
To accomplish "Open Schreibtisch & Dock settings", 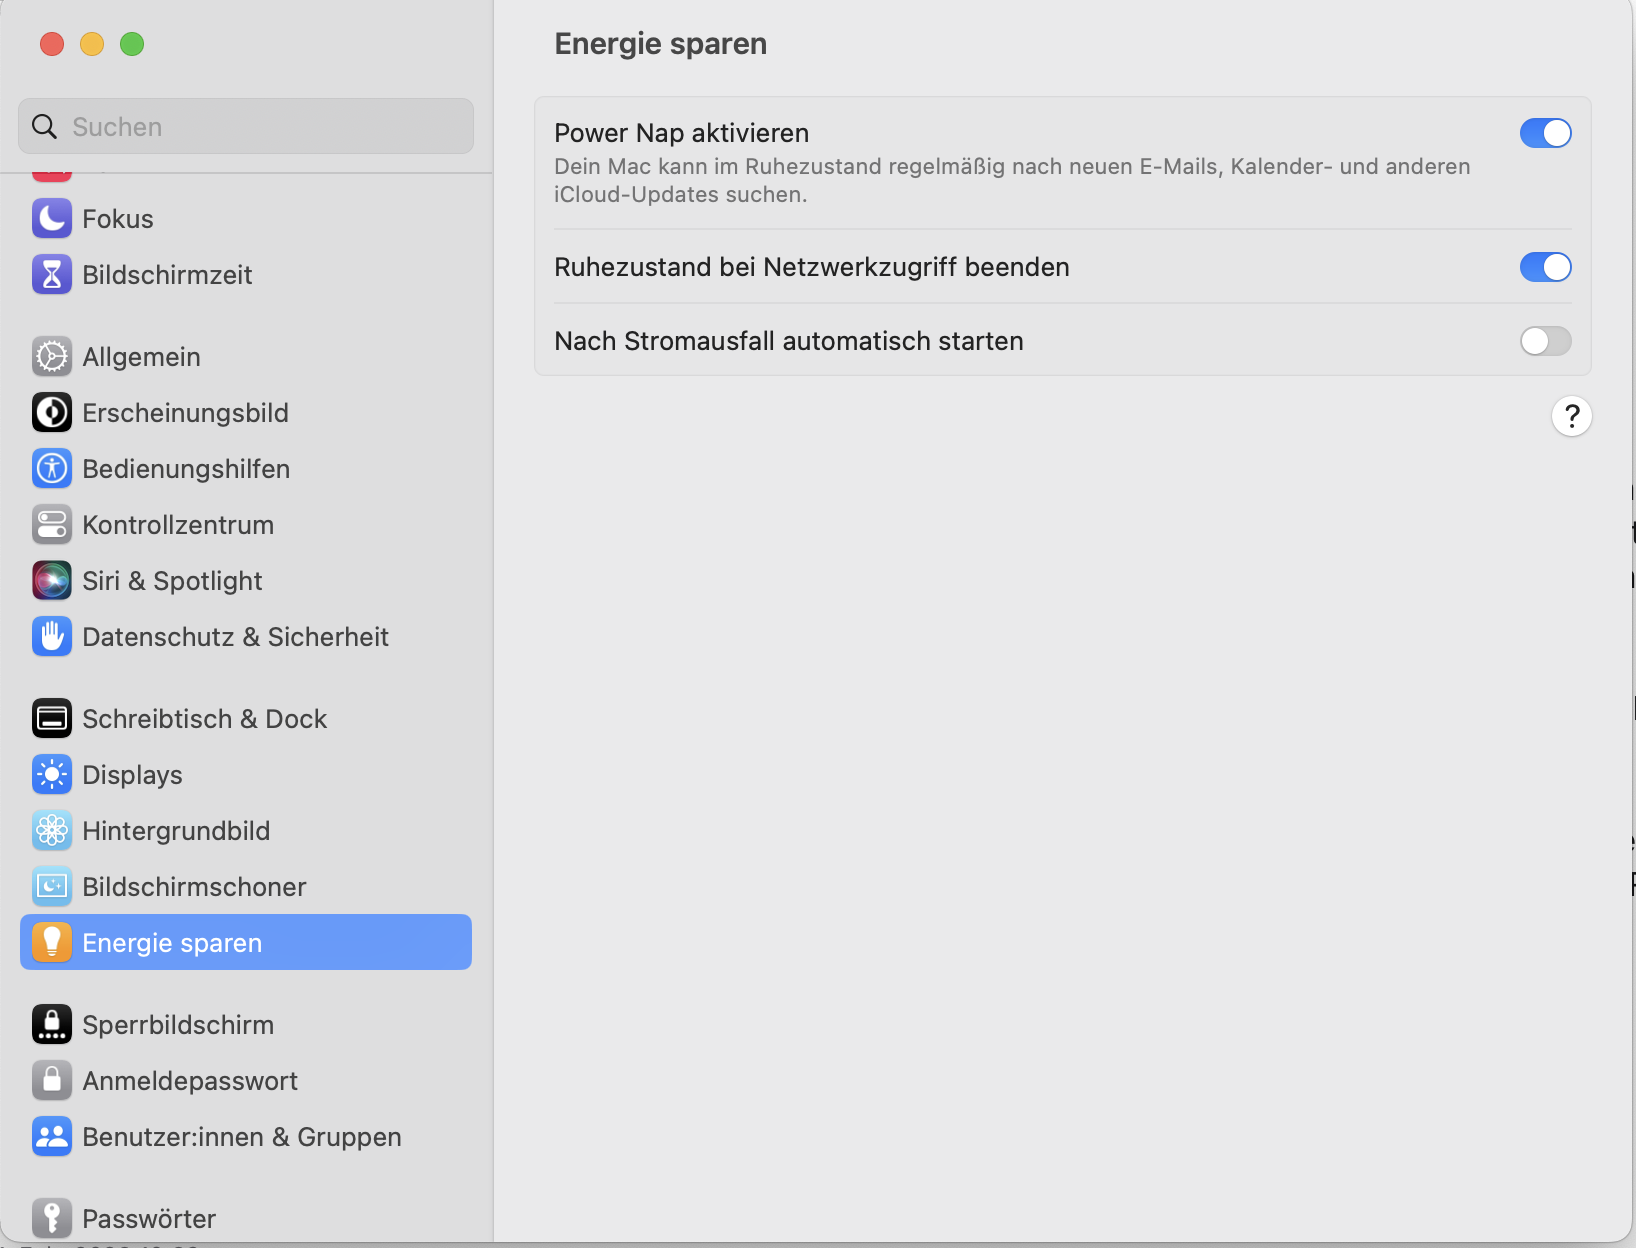I will click(x=204, y=719).
